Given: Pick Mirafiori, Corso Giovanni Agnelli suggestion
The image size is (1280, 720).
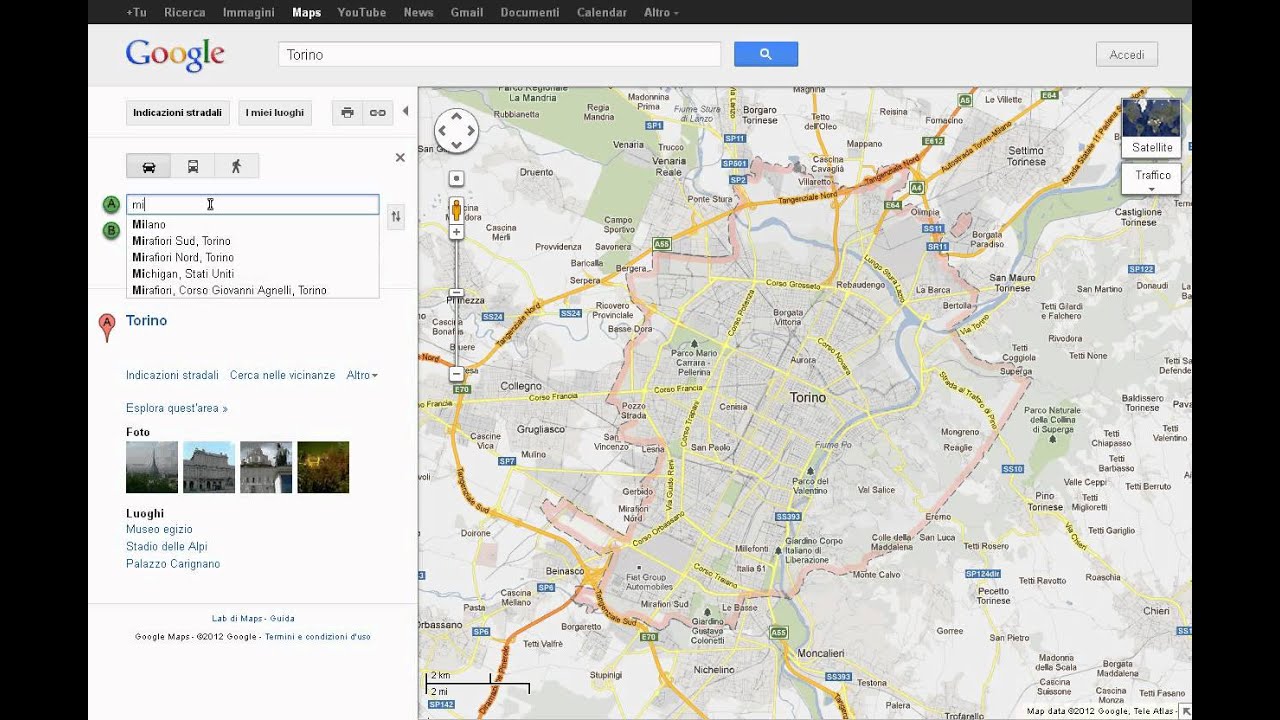Looking at the screenshot, I should tap(252, 290).
